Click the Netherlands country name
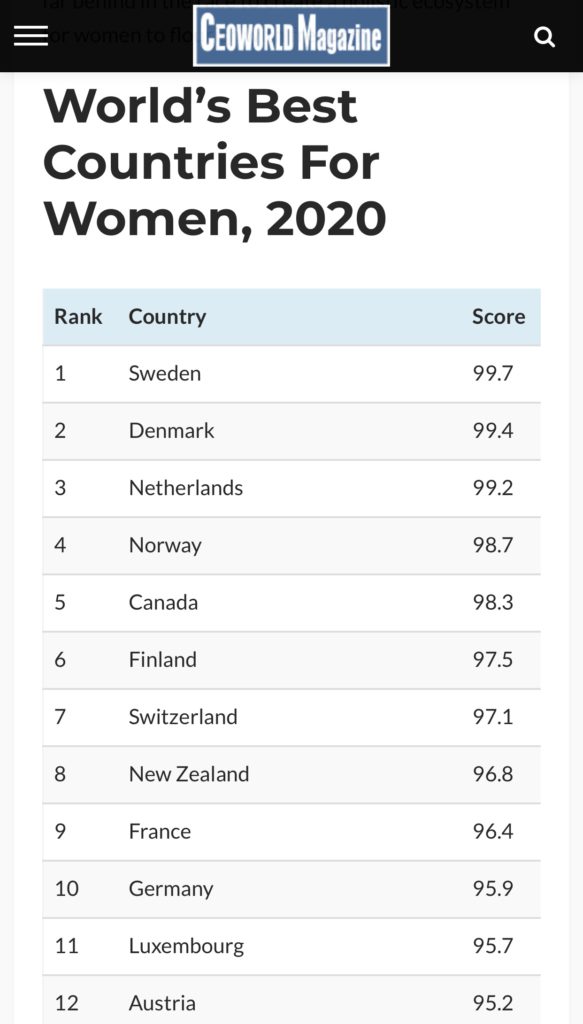583x1024 pixels. [186, 488]
